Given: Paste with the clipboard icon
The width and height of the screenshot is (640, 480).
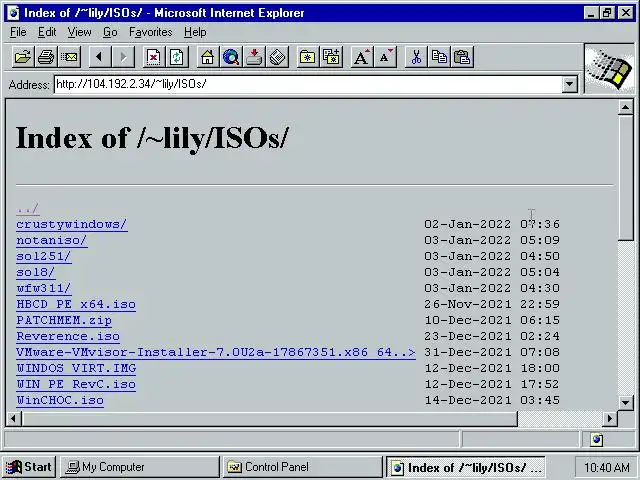Looking at the screenshot, I should click(462, 57).
